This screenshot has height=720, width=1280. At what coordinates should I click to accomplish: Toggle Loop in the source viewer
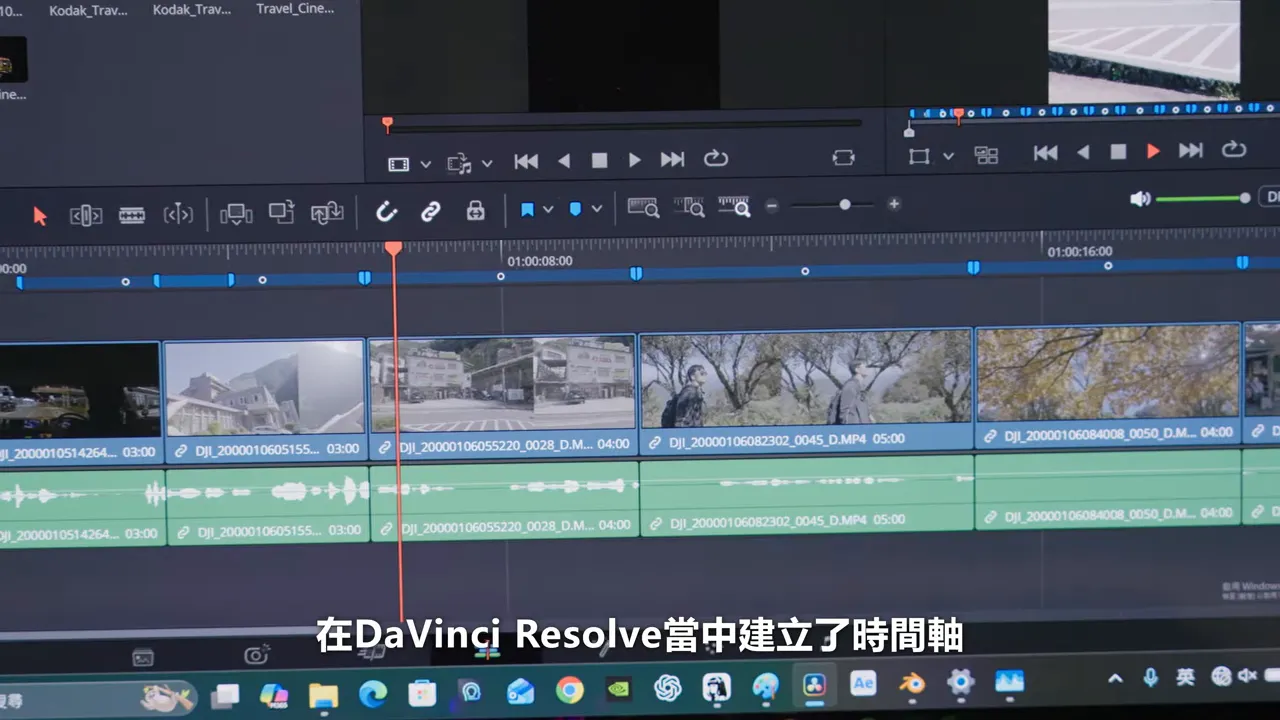pos(716,159)
